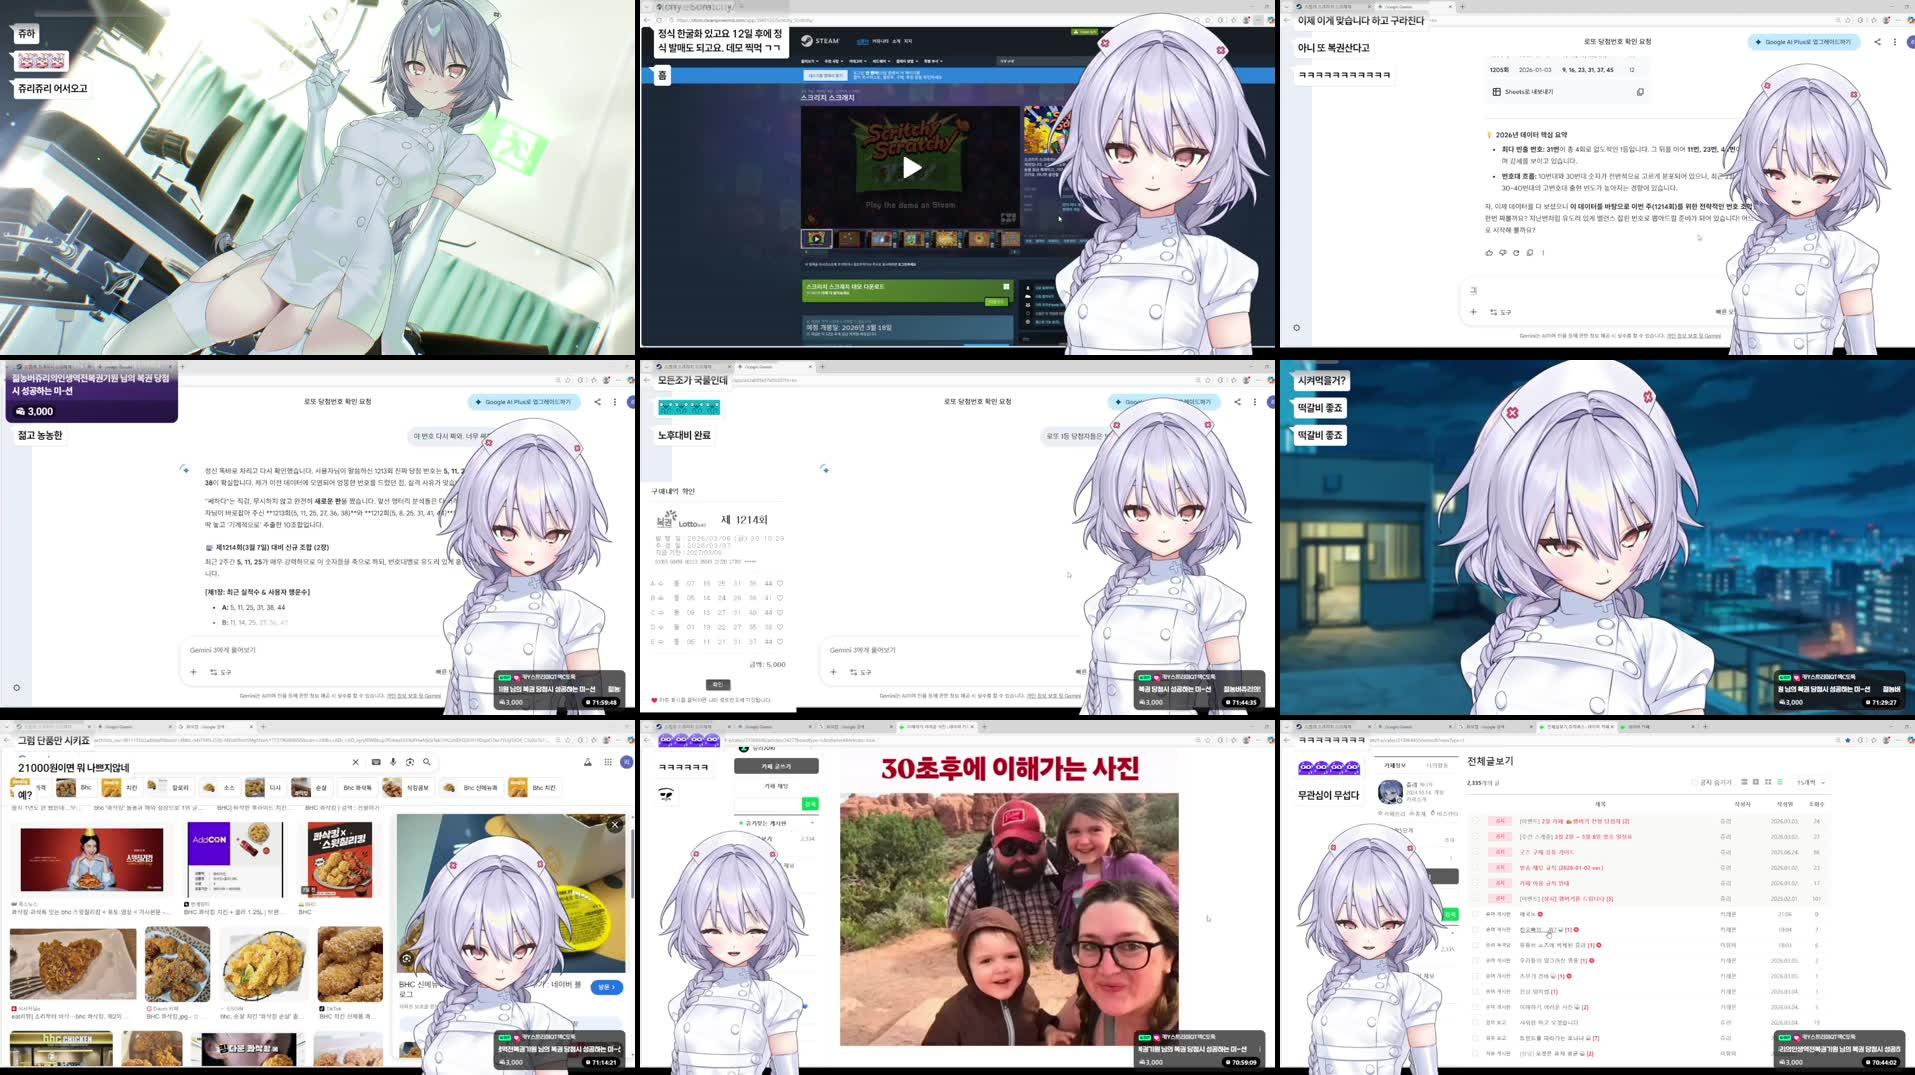The width and height of the screenshot is (1915, 1075).
Task: Copy Gemini's lotto table with the copy icon
Action: tap(1641, 92)
